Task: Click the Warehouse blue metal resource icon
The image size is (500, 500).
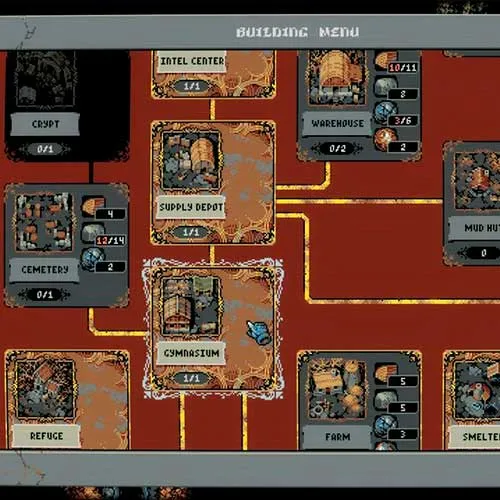Action: (386, 113)
